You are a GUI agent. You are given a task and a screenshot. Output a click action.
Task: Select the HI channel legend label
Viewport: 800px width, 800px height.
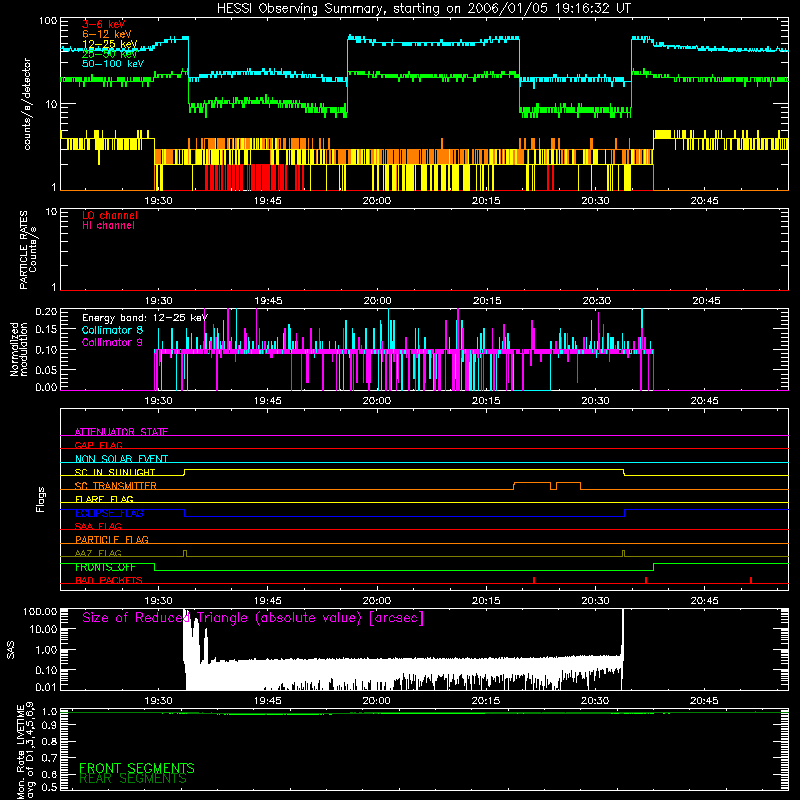[x=108, y=226]
